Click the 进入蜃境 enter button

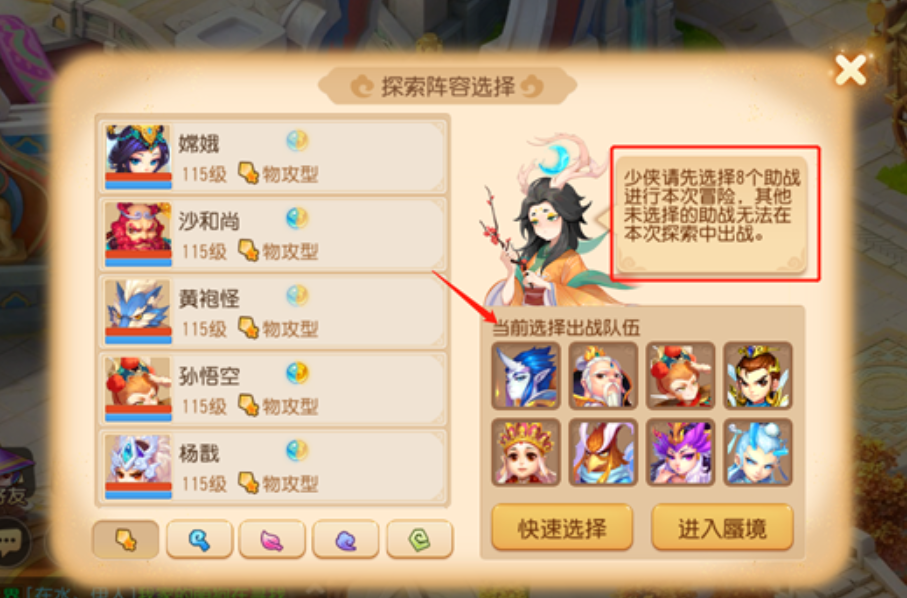(x=722, y=527)
